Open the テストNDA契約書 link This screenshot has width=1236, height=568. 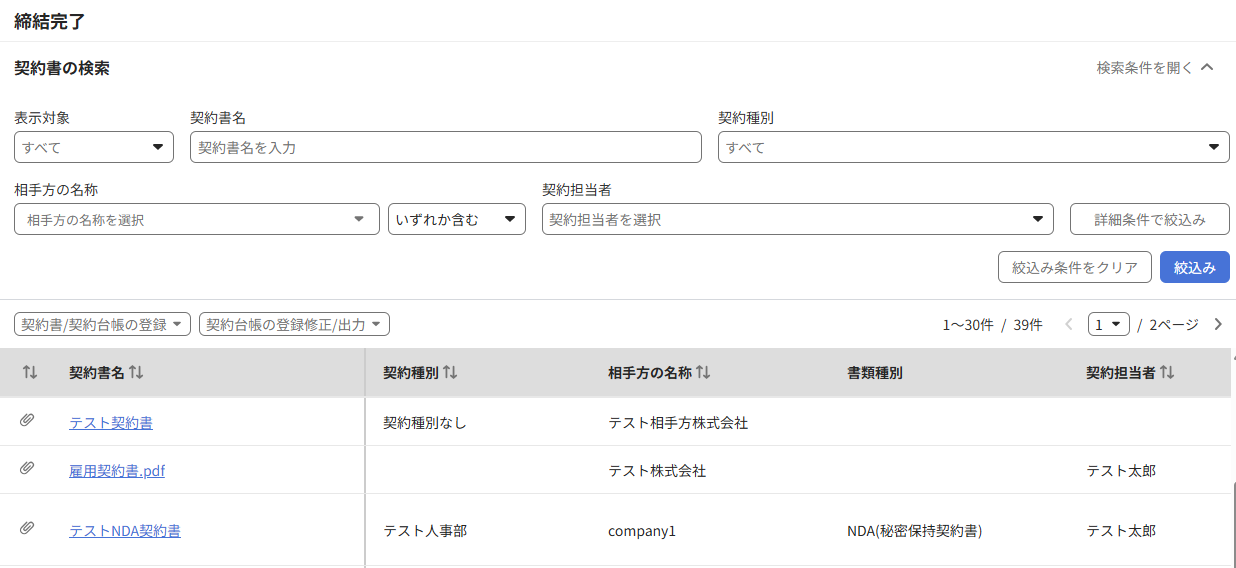(125, 531)
